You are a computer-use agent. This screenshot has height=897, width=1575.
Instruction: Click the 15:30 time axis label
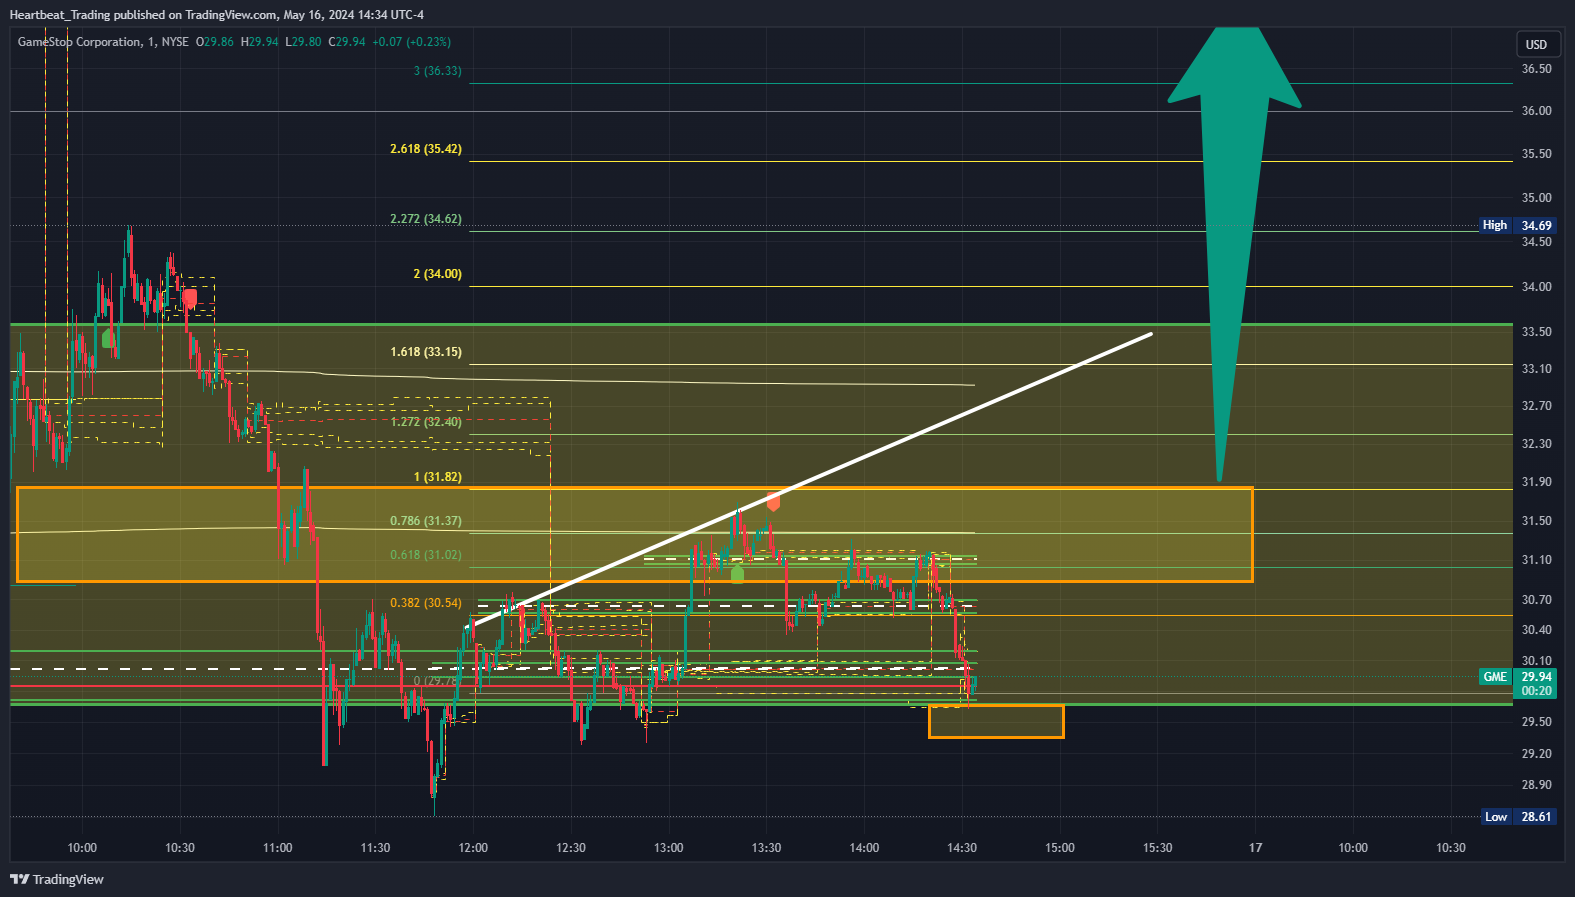(1157, 848)
